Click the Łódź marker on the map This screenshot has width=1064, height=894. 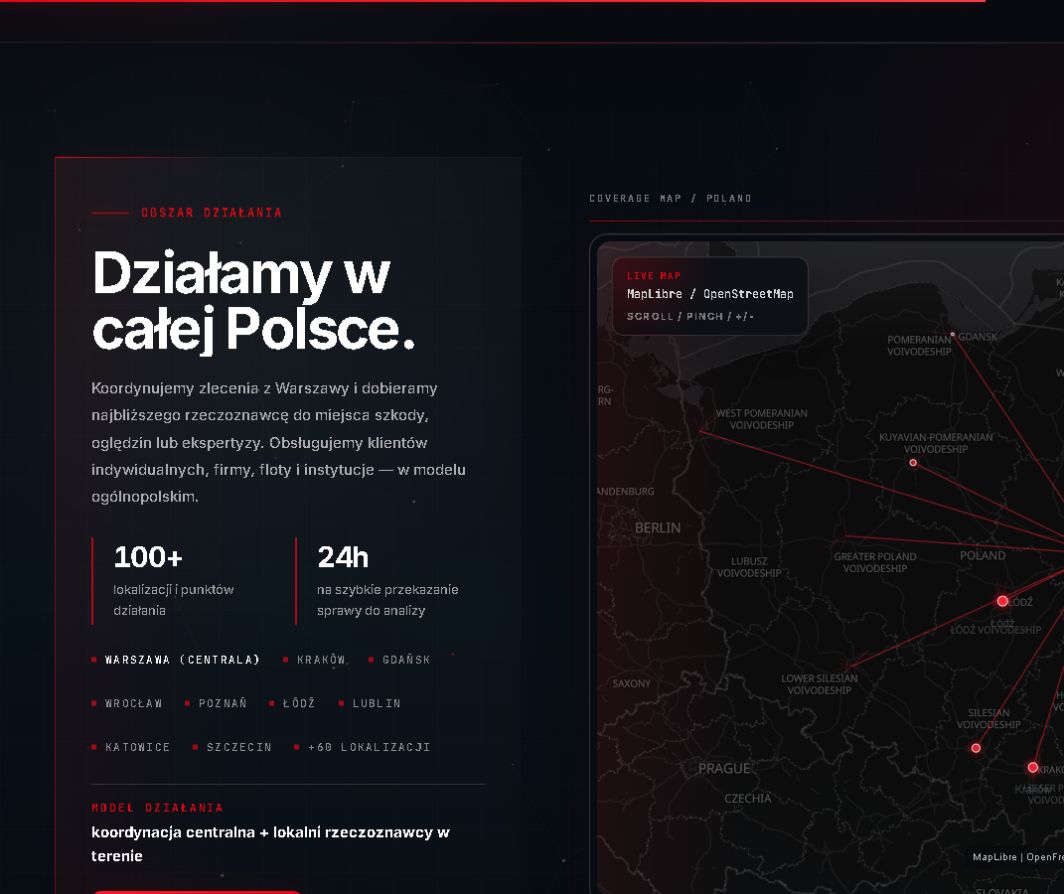tap(1002, 601)
